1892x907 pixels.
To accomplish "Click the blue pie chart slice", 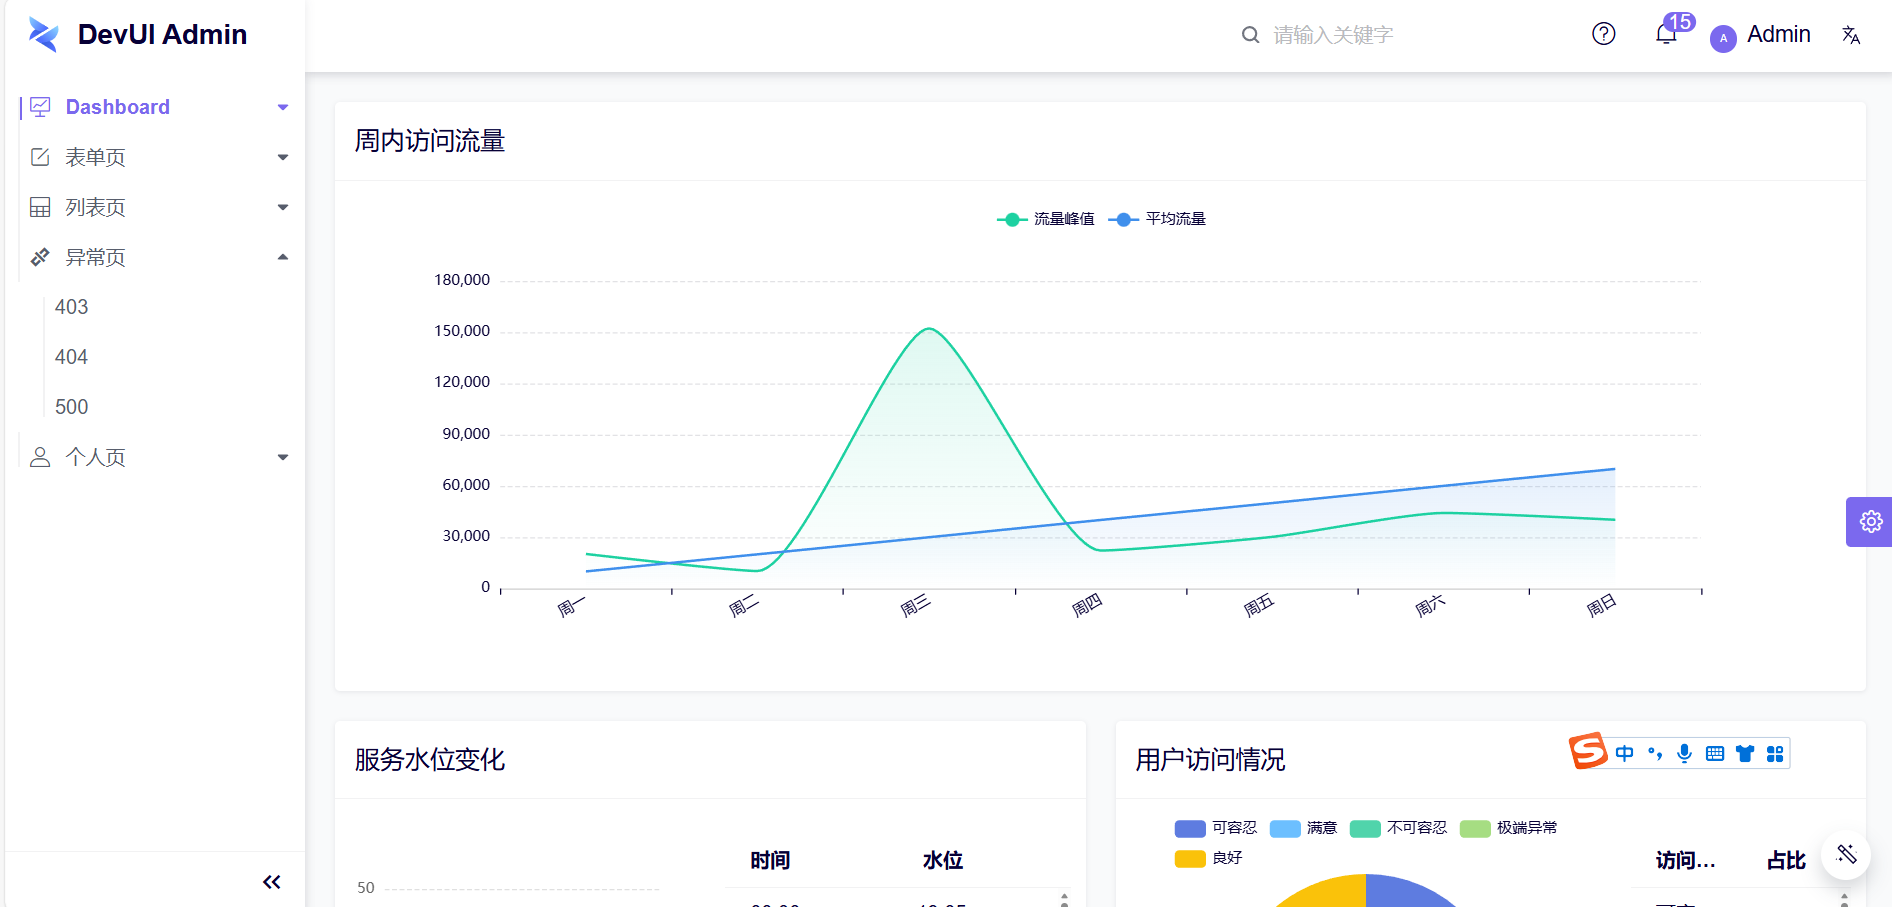I will pyautogui.click(x=1410, y=892).
